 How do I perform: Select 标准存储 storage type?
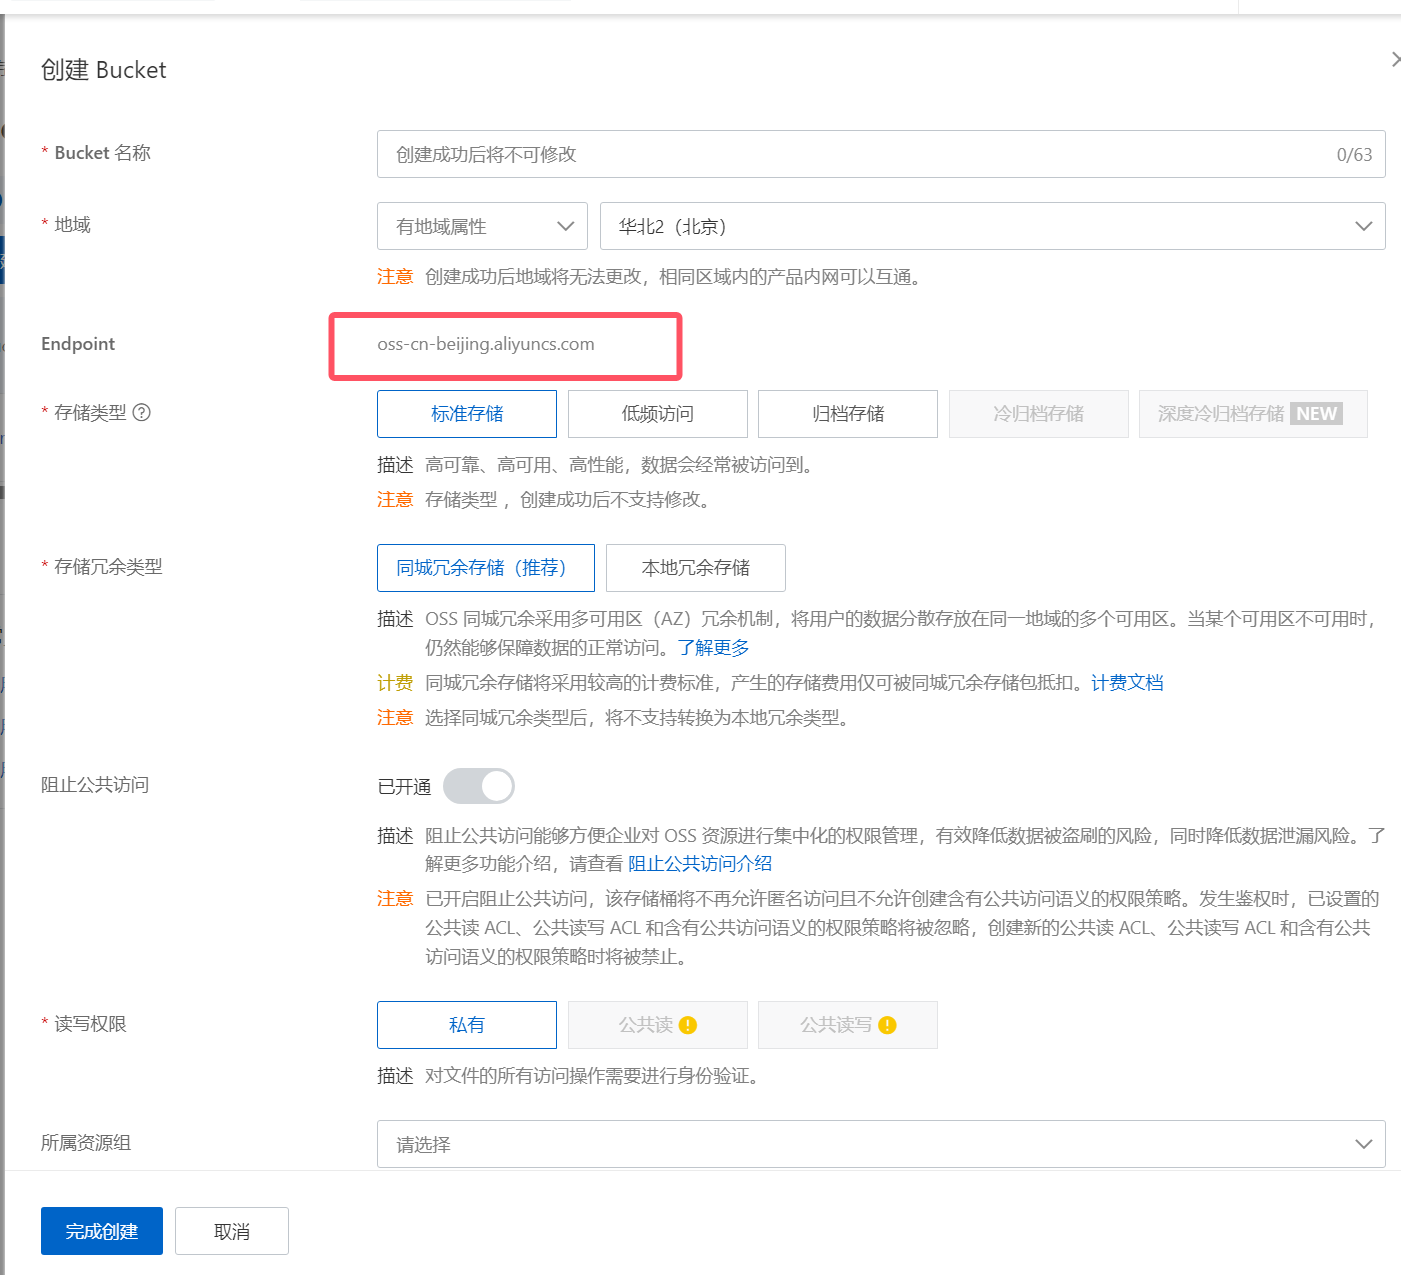[467, 414]
